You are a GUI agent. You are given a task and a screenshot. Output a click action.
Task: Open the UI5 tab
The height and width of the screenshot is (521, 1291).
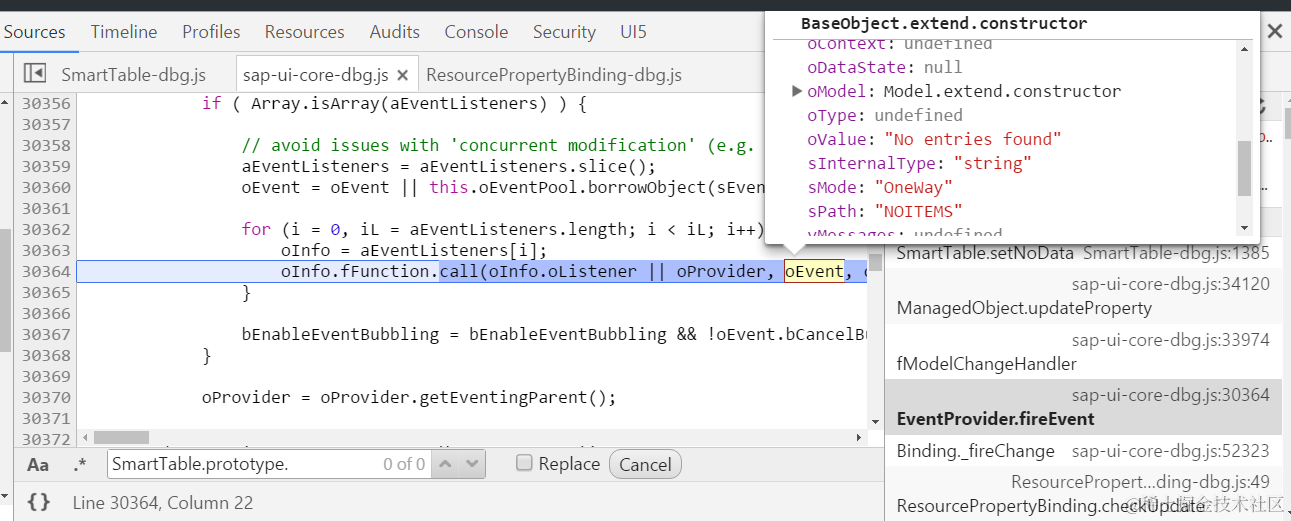pos(633,32)
